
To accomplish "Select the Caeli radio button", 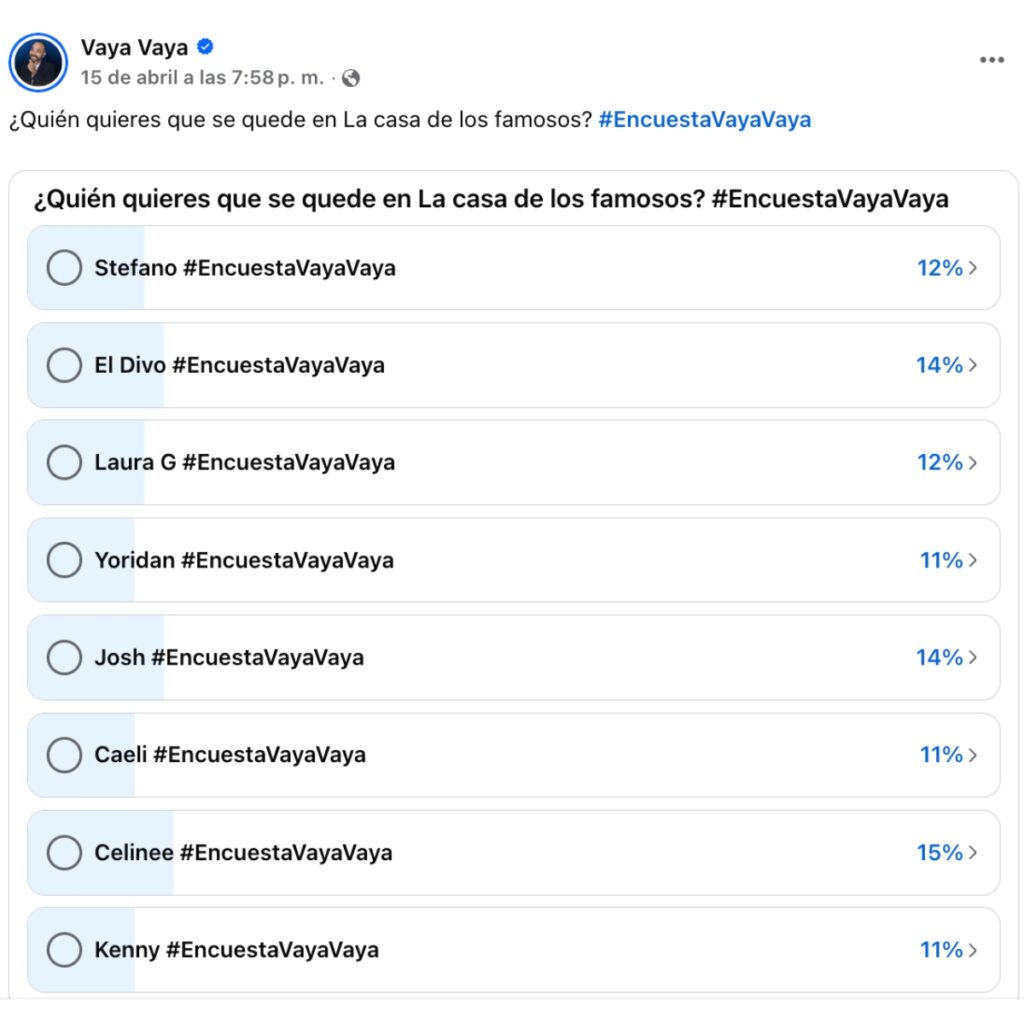I will [64, 755].
